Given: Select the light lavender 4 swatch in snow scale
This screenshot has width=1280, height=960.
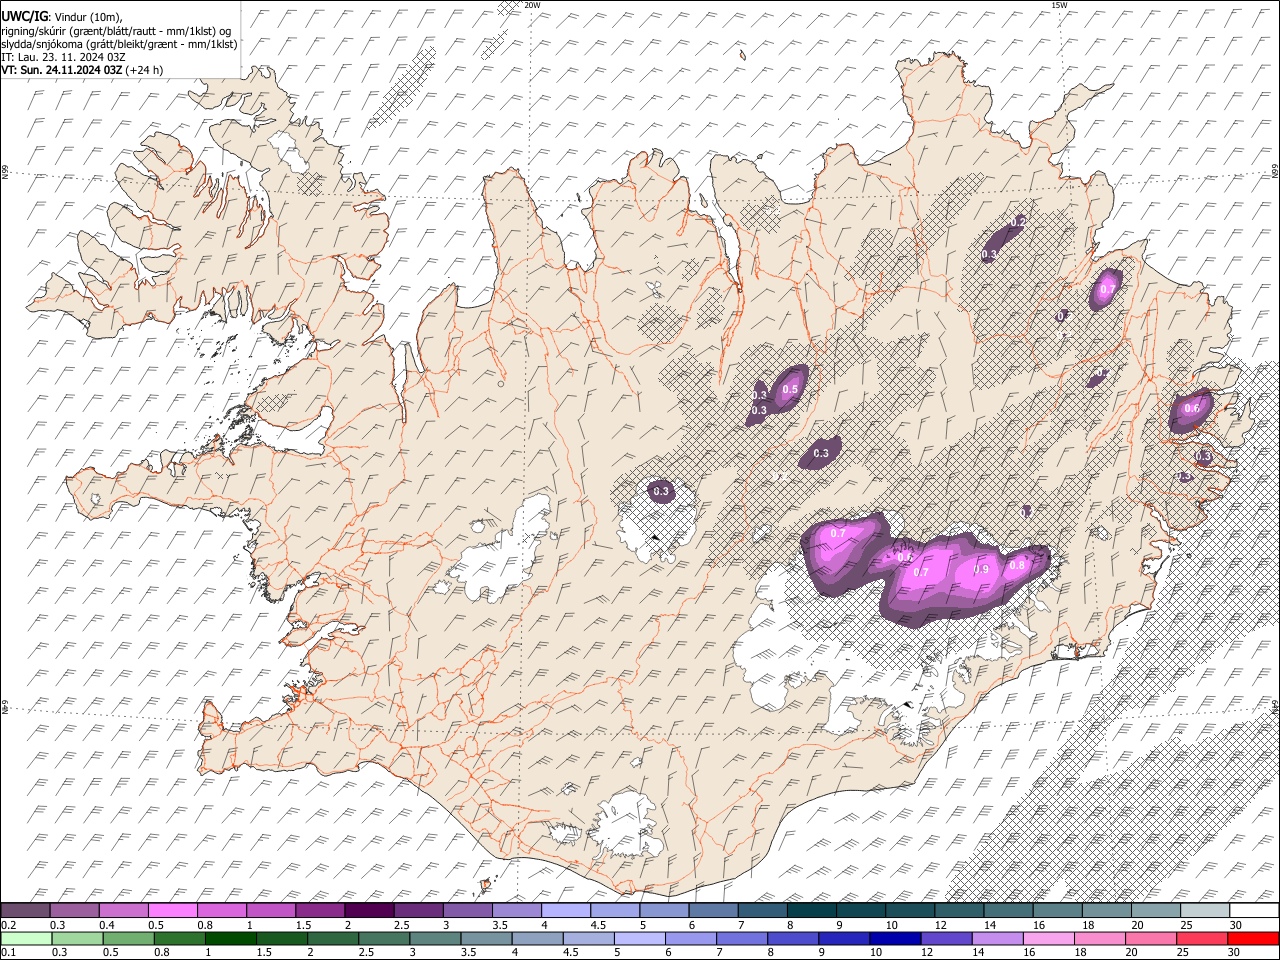Looking at the screenshot, I should pos(566,911).
